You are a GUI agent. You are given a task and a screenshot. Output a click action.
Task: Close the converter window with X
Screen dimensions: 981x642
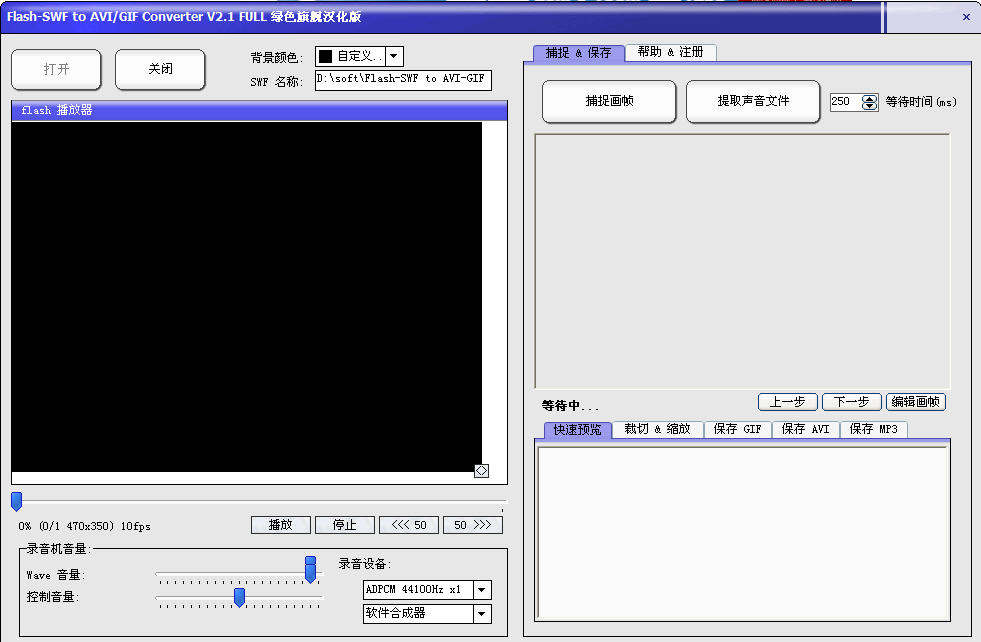[x=966, y=18]
